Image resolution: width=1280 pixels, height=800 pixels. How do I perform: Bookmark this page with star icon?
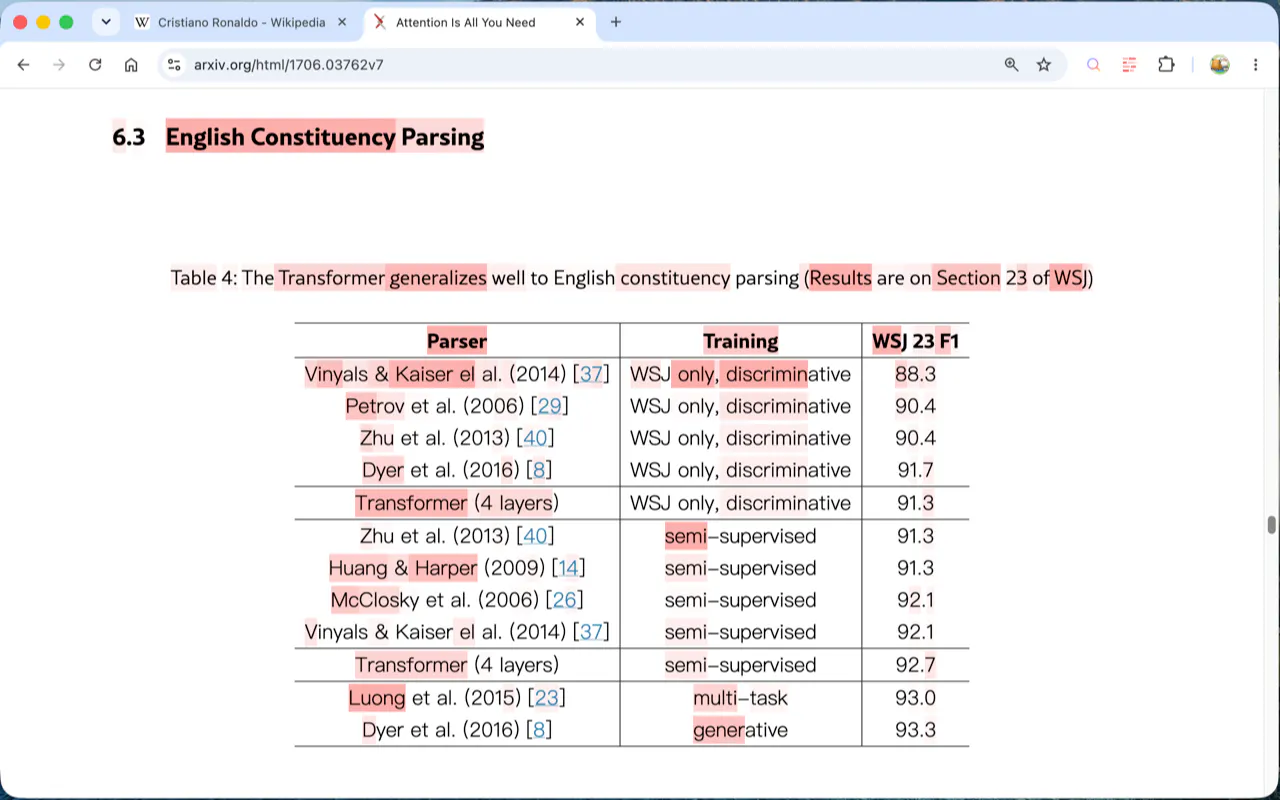pyautogui.click(x=1044, y=65)
